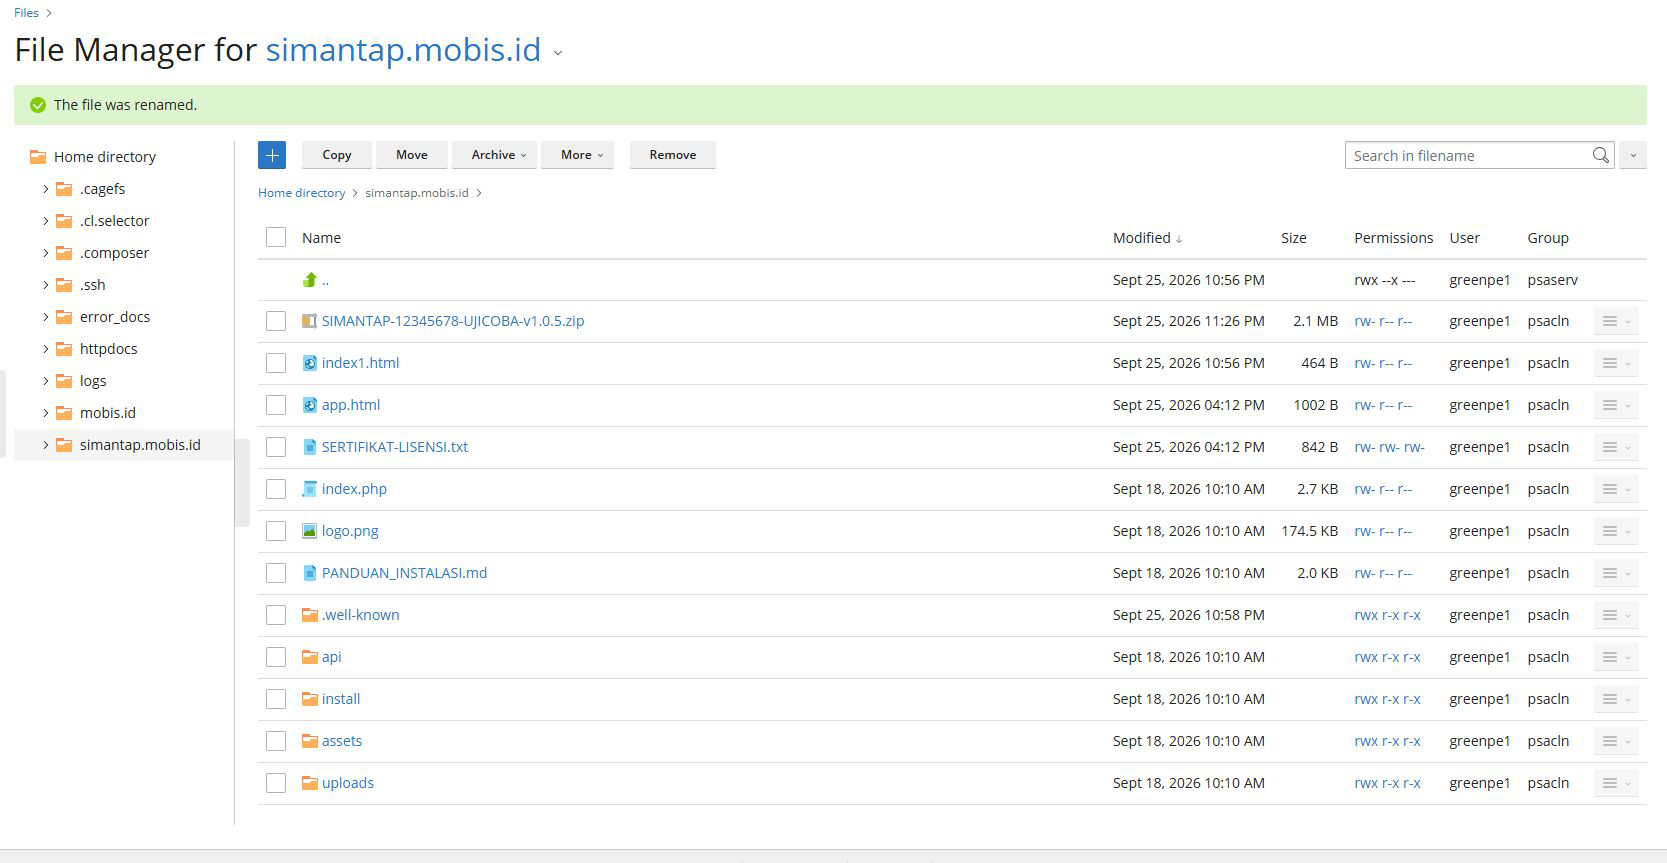Go to Home directory breadcrumb link

301,193
